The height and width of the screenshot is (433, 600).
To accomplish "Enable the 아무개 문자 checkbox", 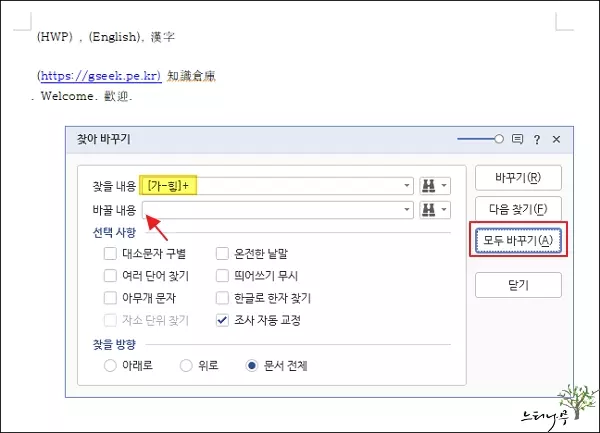I will pos(110,298).
